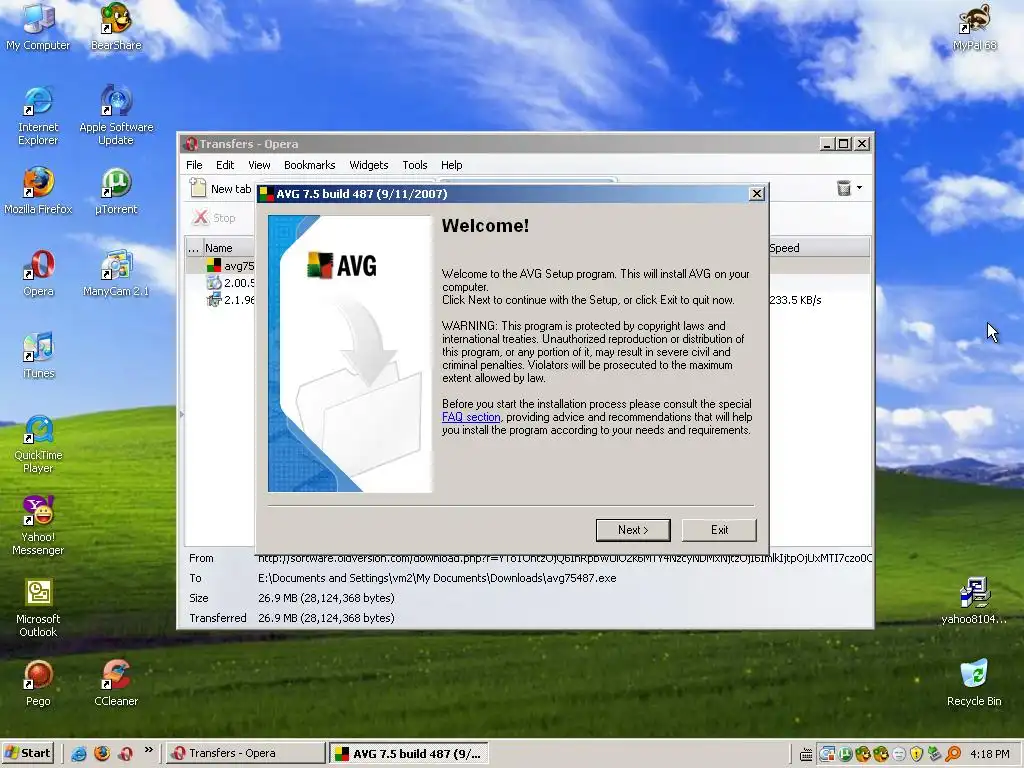The width and height of the screenshot is (1024, 768).
Task: Select the Apple Software Update desktop icon
Action: [x=116, y=116]
